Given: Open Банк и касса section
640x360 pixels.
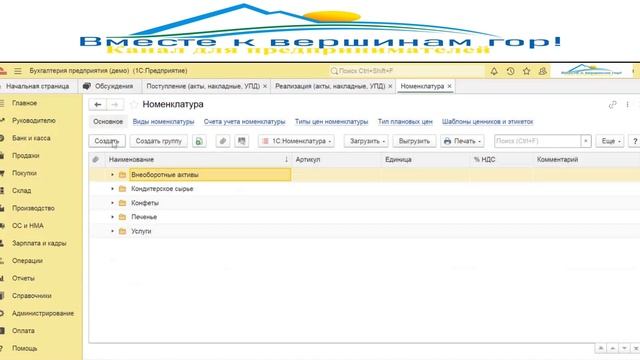Looking at the screenshot, I should [x=31, y=138].
